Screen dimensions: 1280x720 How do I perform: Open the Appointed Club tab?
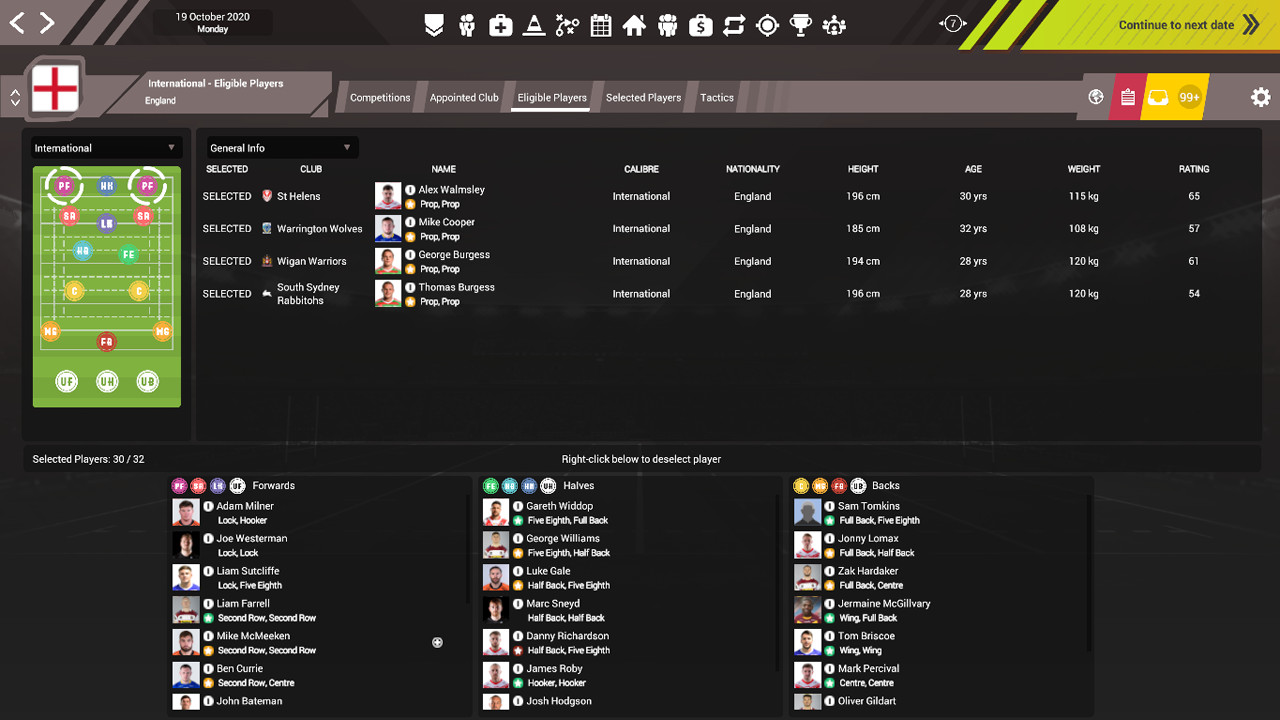pos(464,97)
